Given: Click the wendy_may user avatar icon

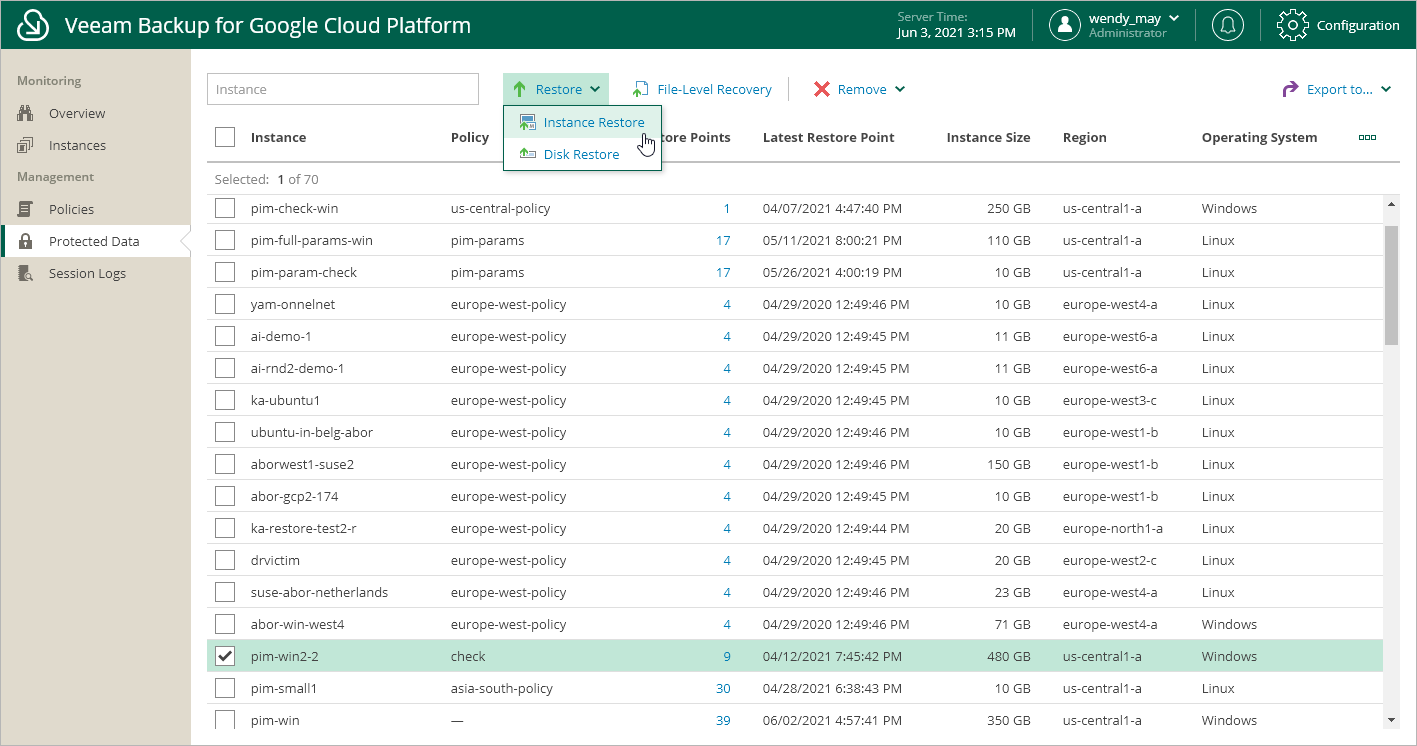Looking at the screenshot, I should pyautogui.click(x=1065, y=25).
